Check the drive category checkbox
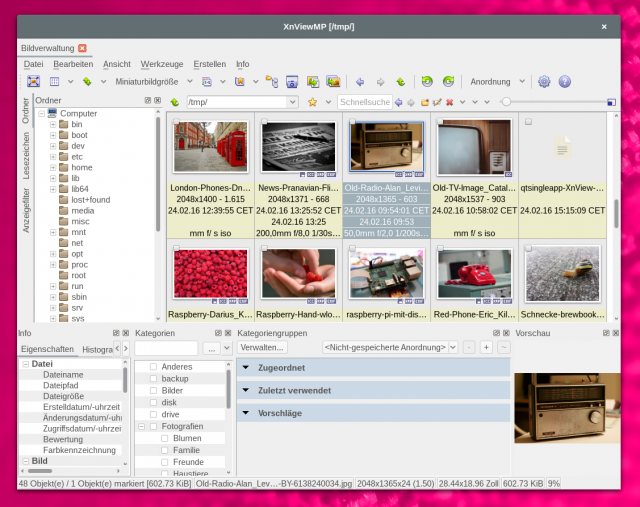 [x=153, y=414]
